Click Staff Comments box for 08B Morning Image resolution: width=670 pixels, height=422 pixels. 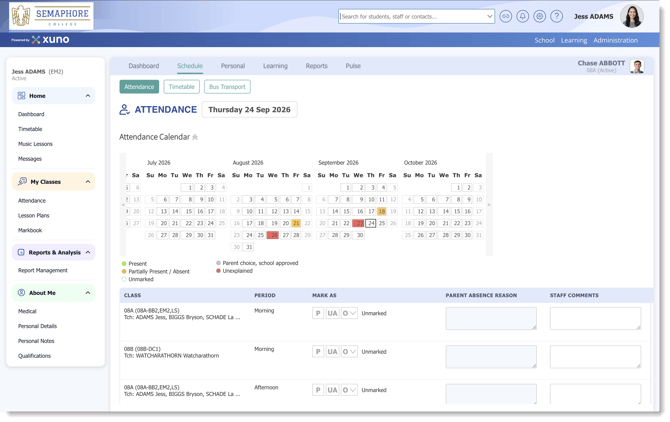click(595, 357)
